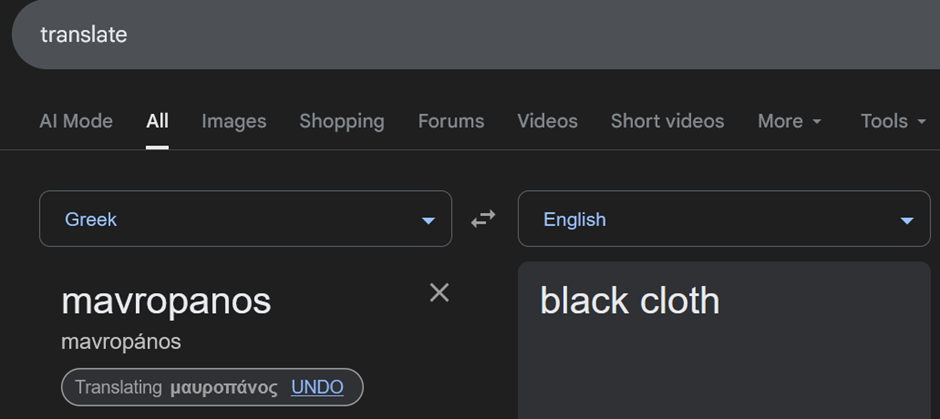Go to the Images tab
940x419 pixels.
(234, 121)
